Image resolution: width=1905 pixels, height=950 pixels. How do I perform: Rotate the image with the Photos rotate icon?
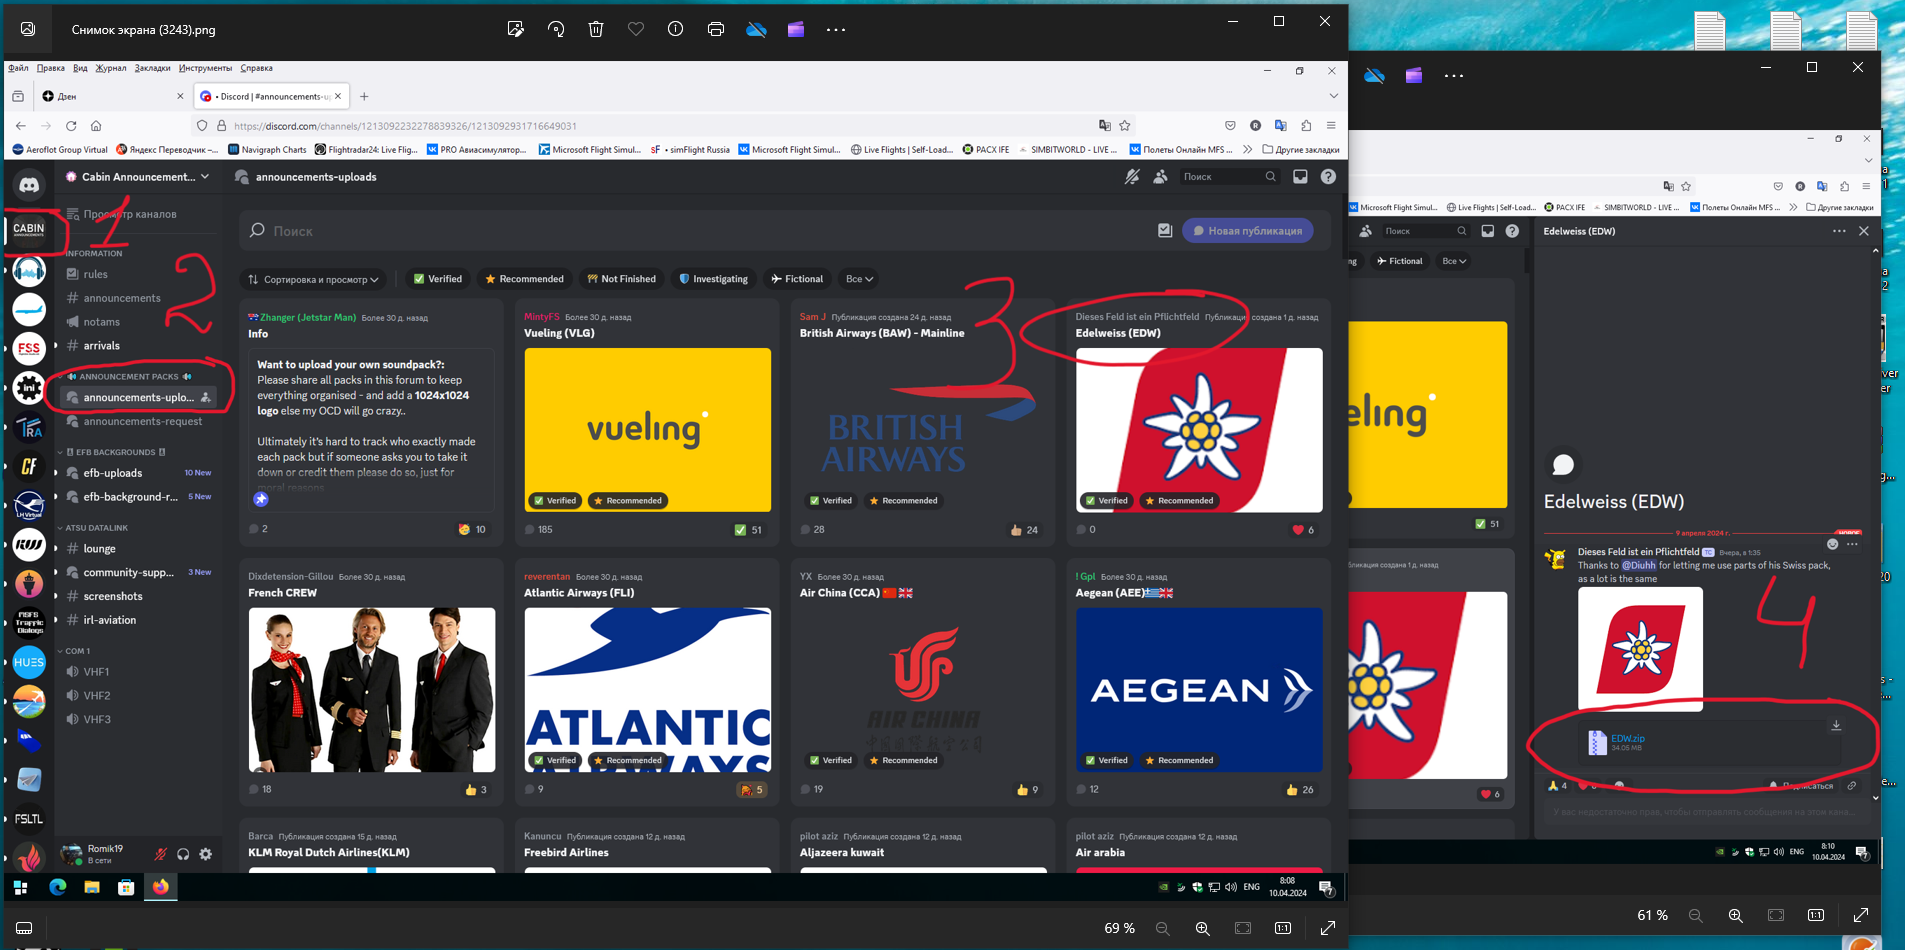pyautogui.click(x=556, y=29)
